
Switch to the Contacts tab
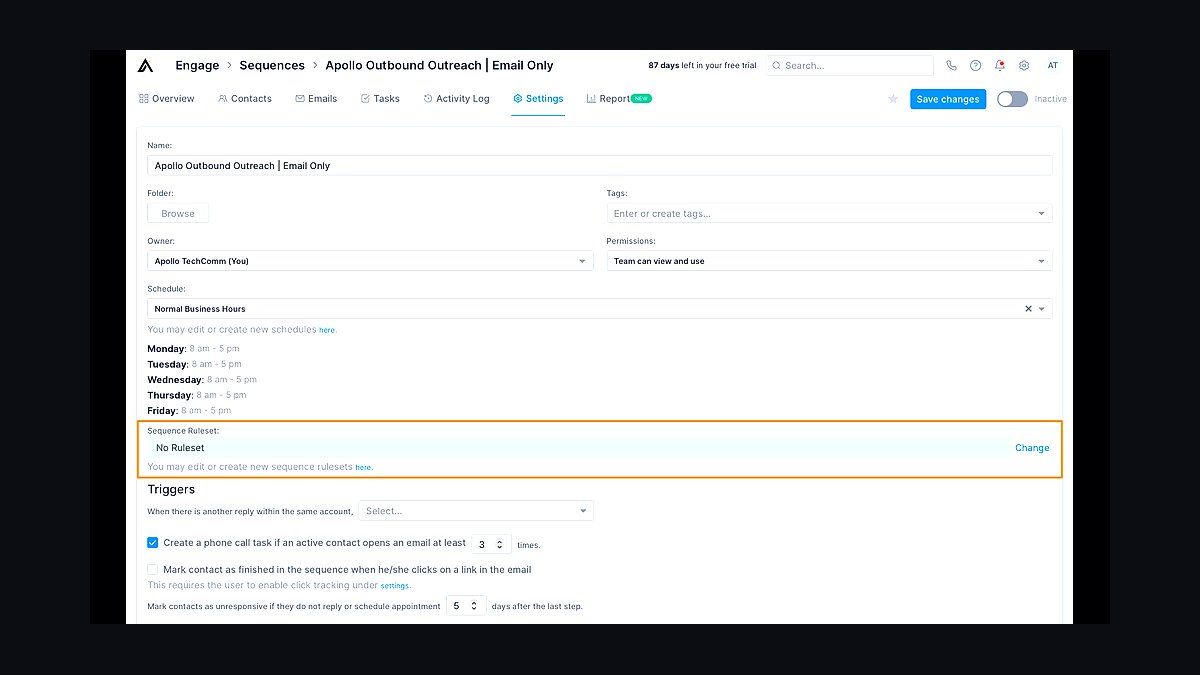[x=244, y=99]
